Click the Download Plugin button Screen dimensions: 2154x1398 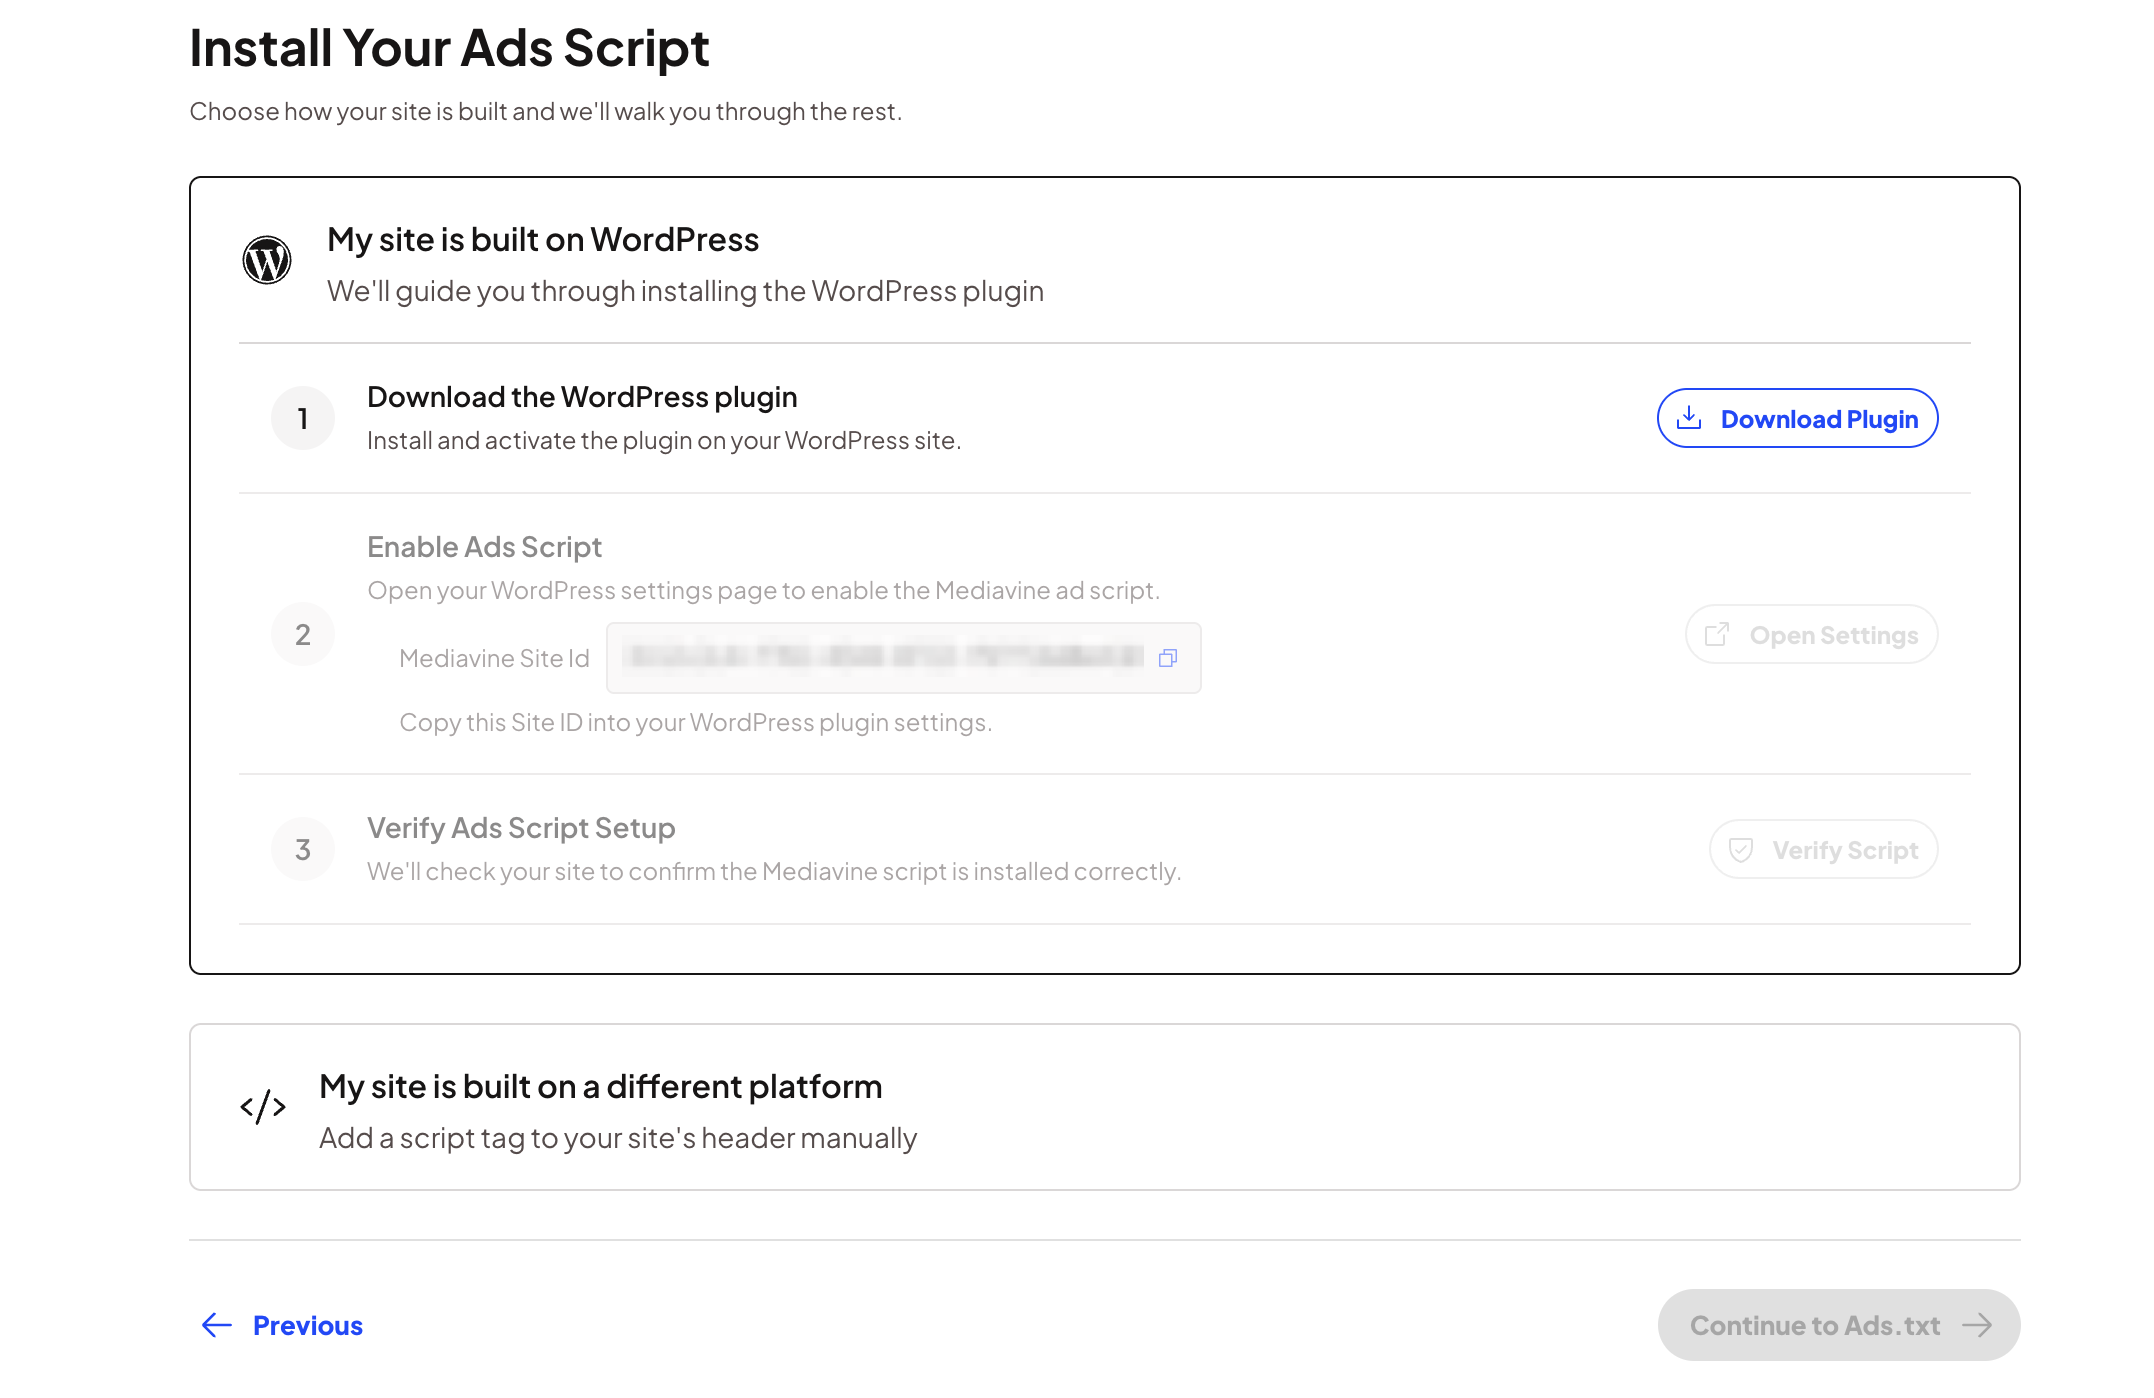tap(1797, 418)
